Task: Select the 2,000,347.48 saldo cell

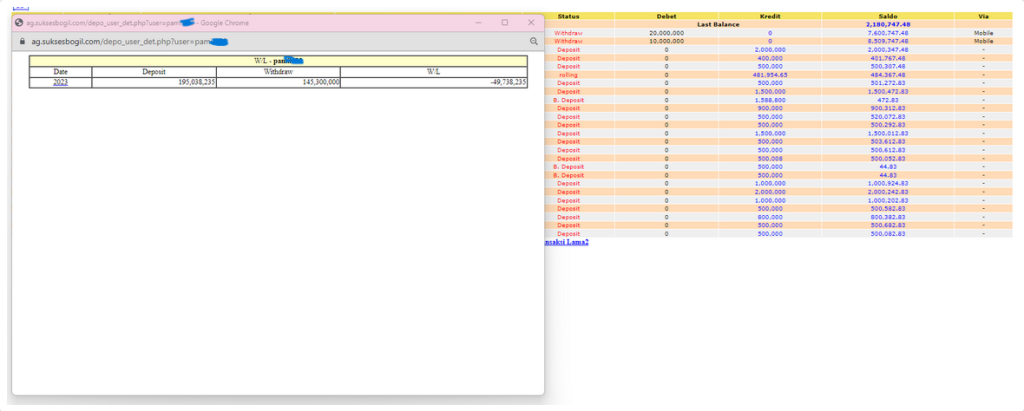Action: pyautogui.click(x=888, y=50)
